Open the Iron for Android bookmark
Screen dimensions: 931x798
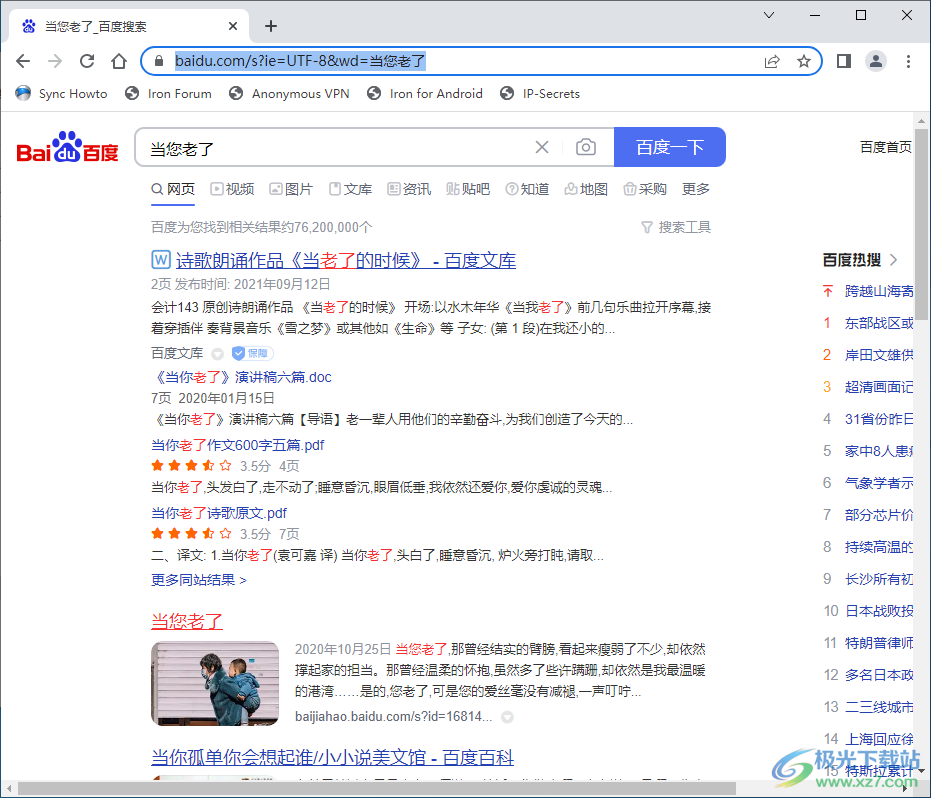[x=425, y=94]
